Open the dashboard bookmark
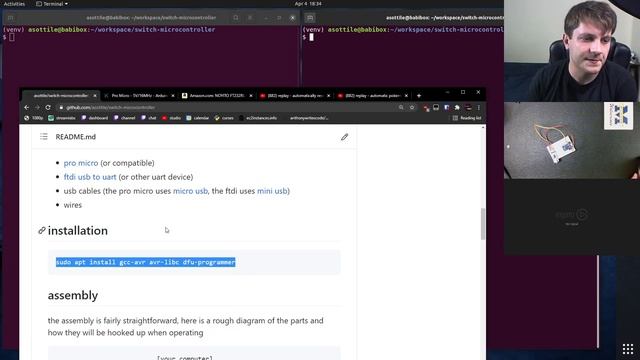 point(95,118)
